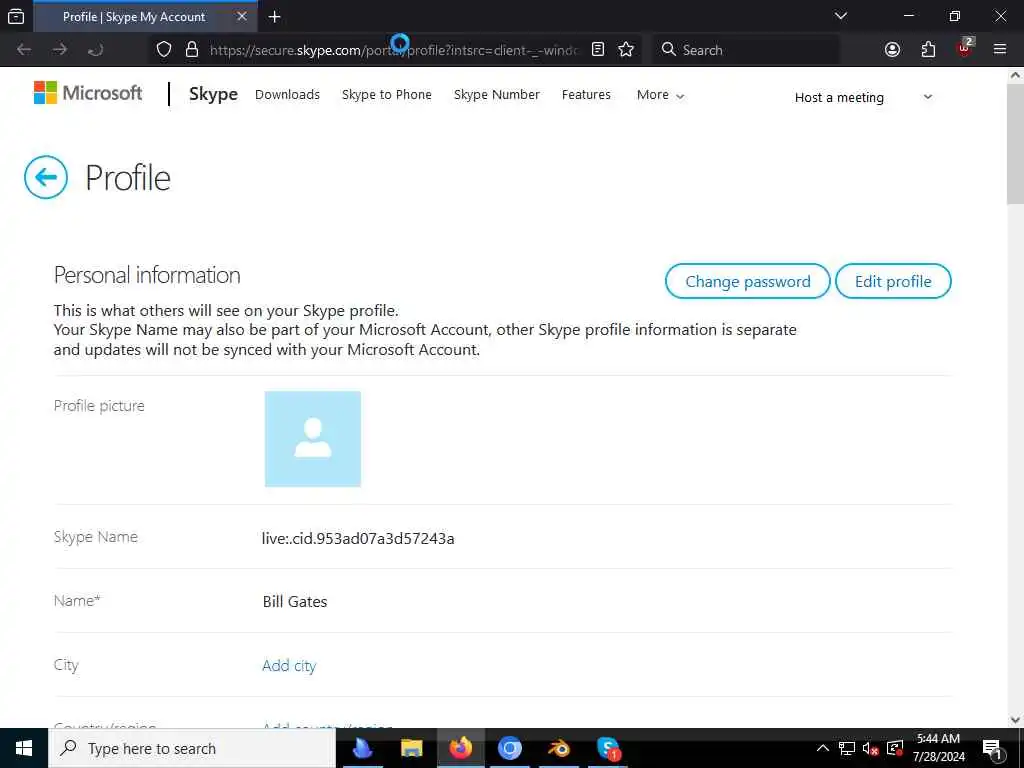1024x768 pixels.
Task: Open the Downloads menu item
Action: pyautogui.click(x=287, y=95)
